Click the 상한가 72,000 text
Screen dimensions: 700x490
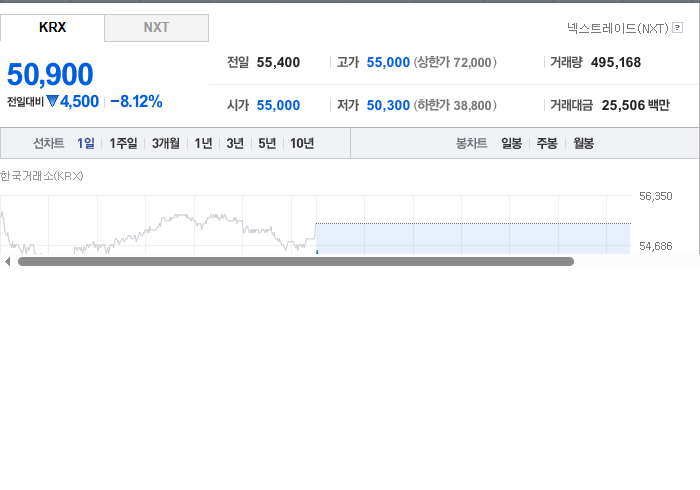point(455,62)
